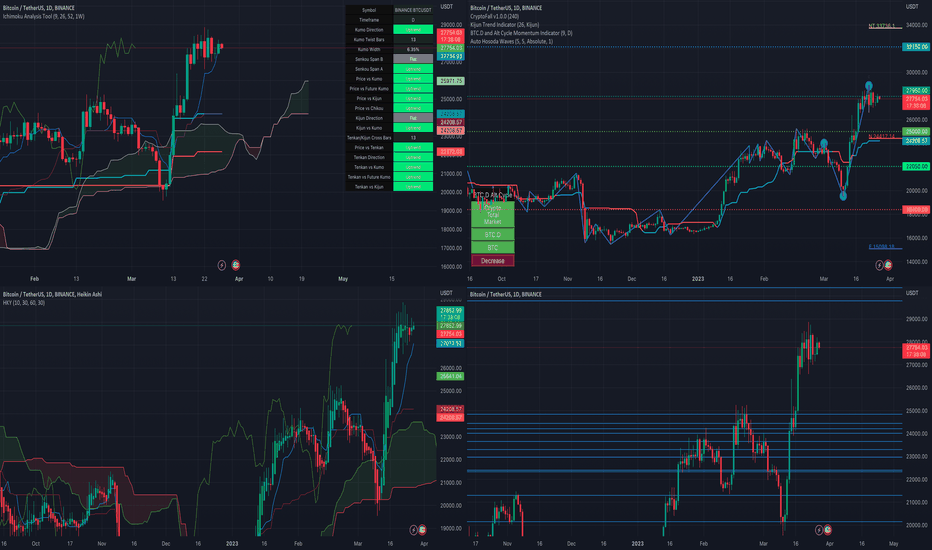Open USDT currency selector in bottom-right pane
The width and height of the screenshot is (932, 550).
[912, 293]
